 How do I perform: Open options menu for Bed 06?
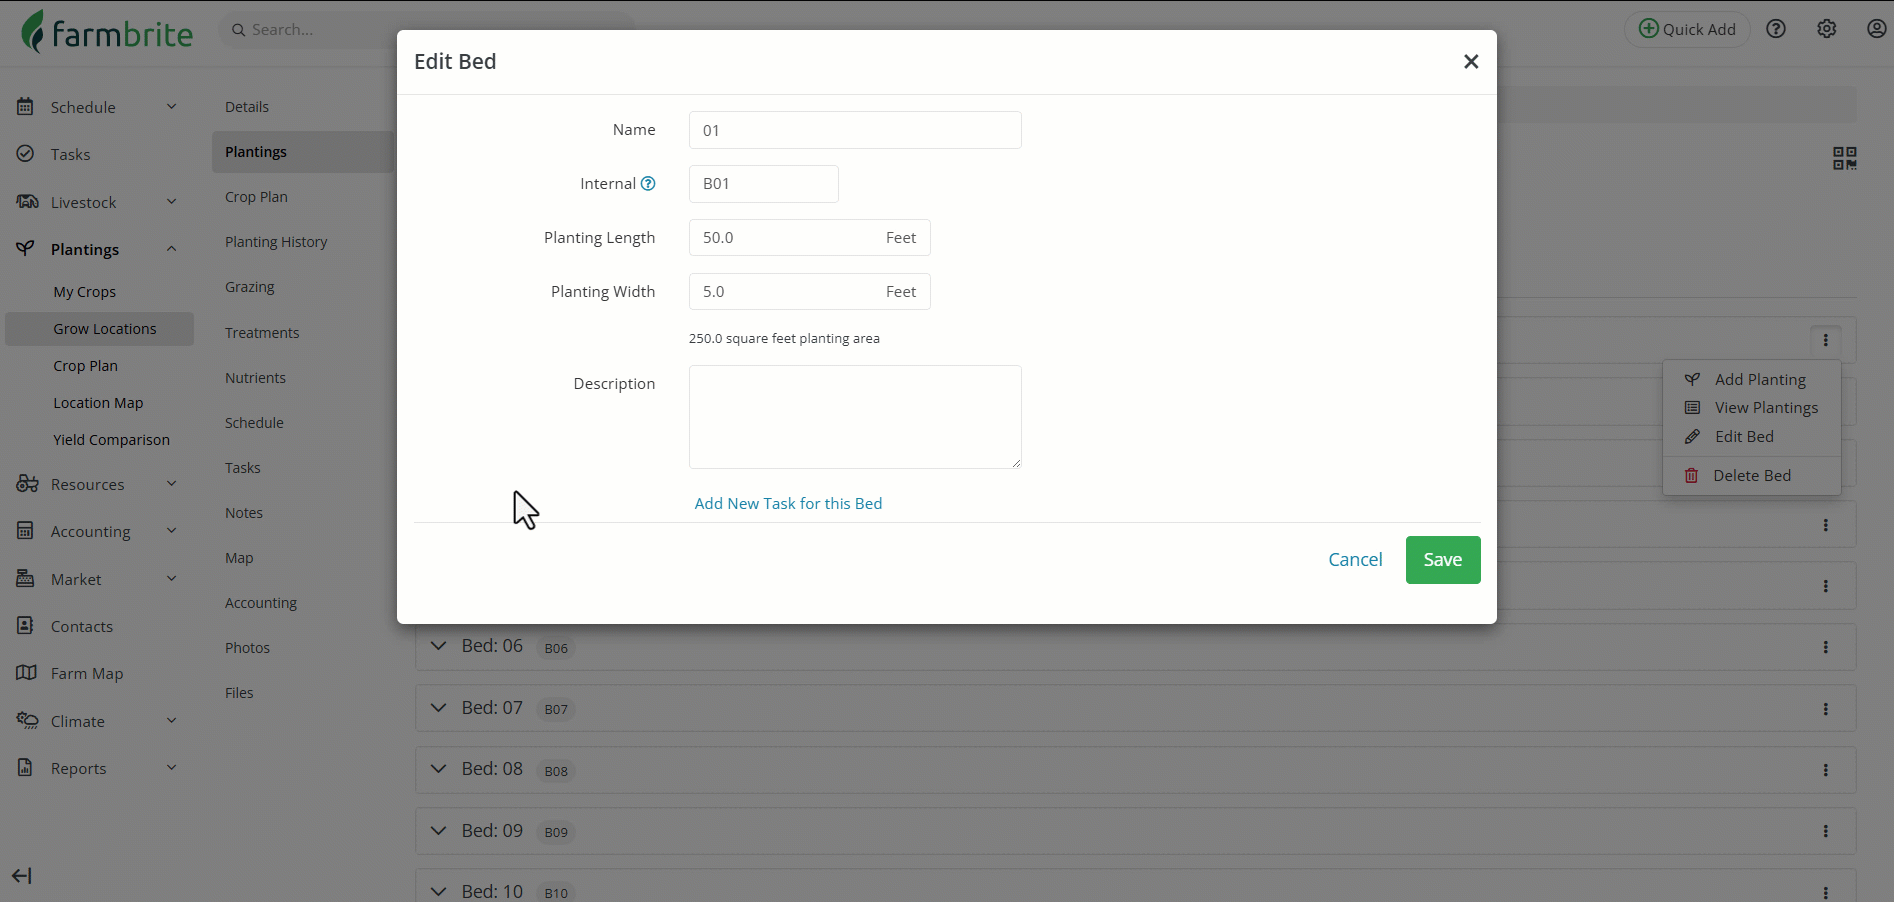1826,647
